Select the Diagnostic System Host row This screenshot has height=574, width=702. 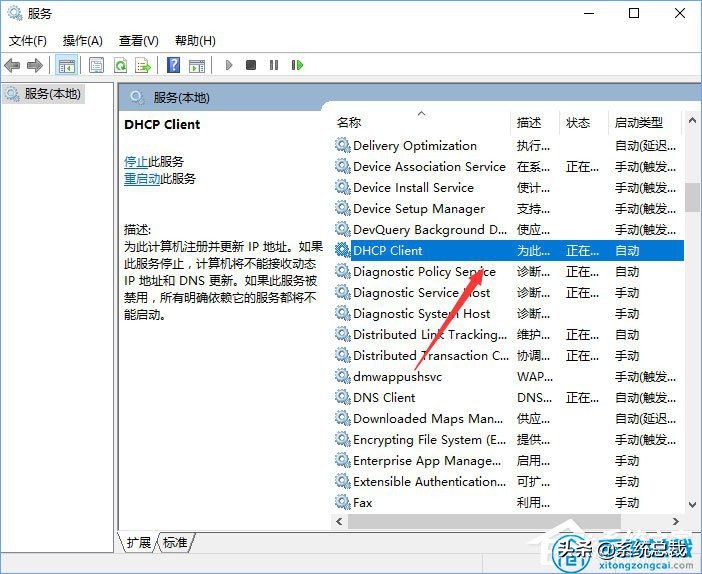(509, 313)
